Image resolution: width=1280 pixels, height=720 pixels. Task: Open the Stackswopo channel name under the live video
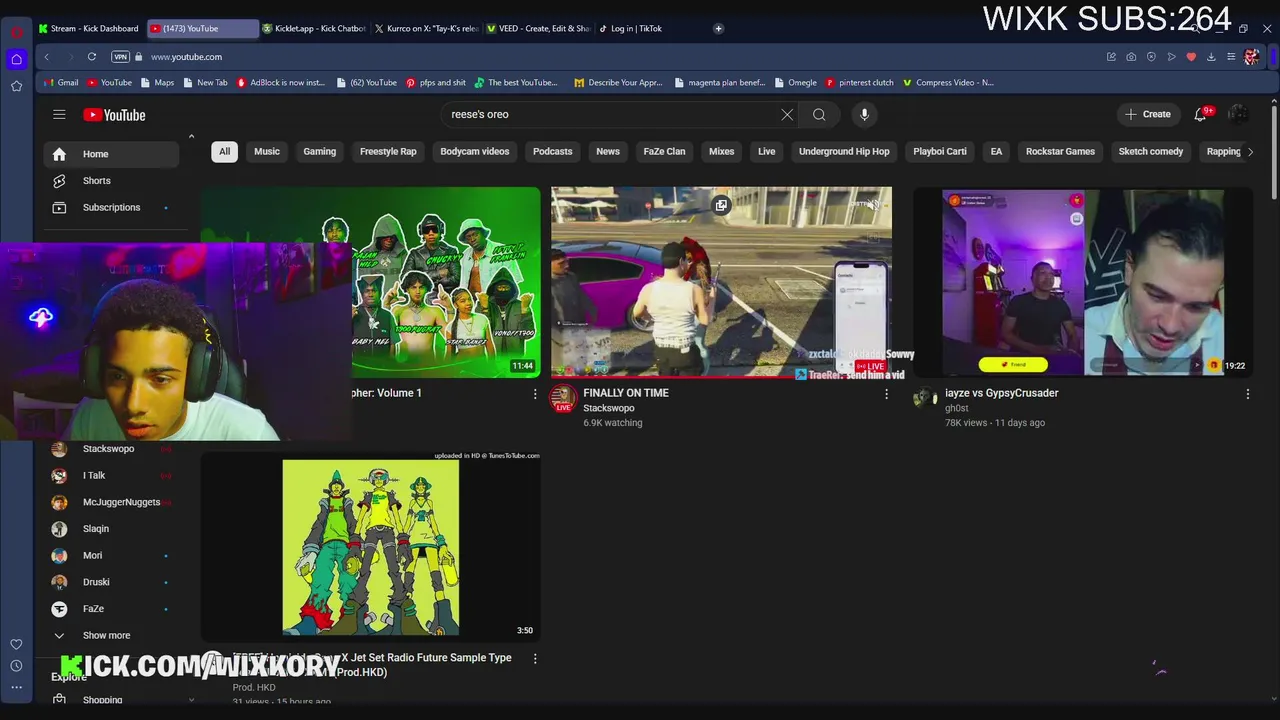click(x=609, y=408)
